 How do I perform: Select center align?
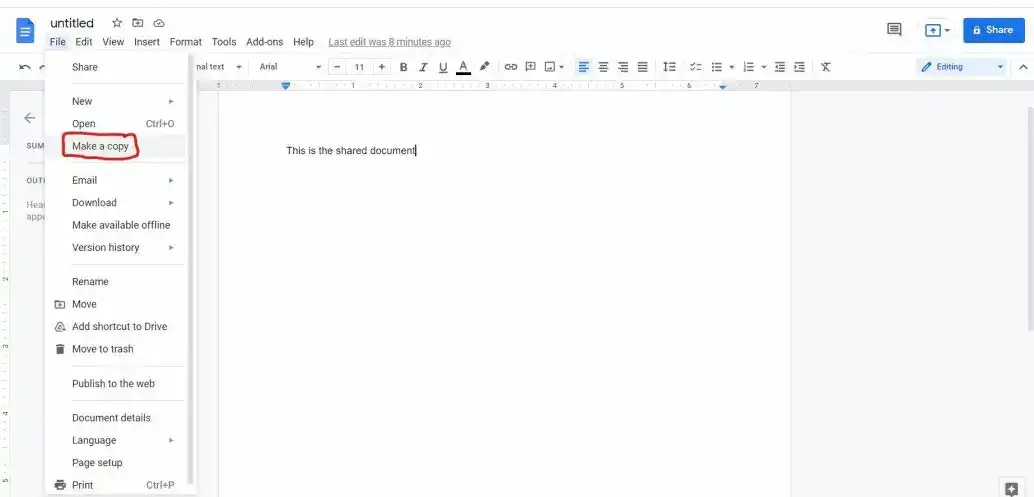603,67
